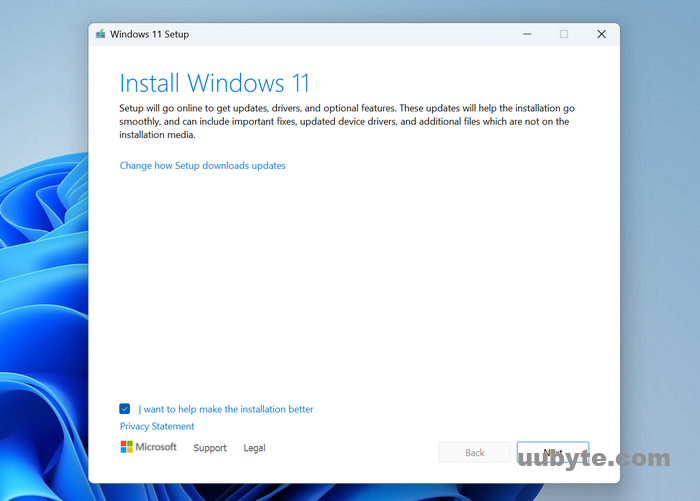Screen dimensions: 700x501
Task: Minimize the Windows 11 Setup window
Action: tap(527, 34)
